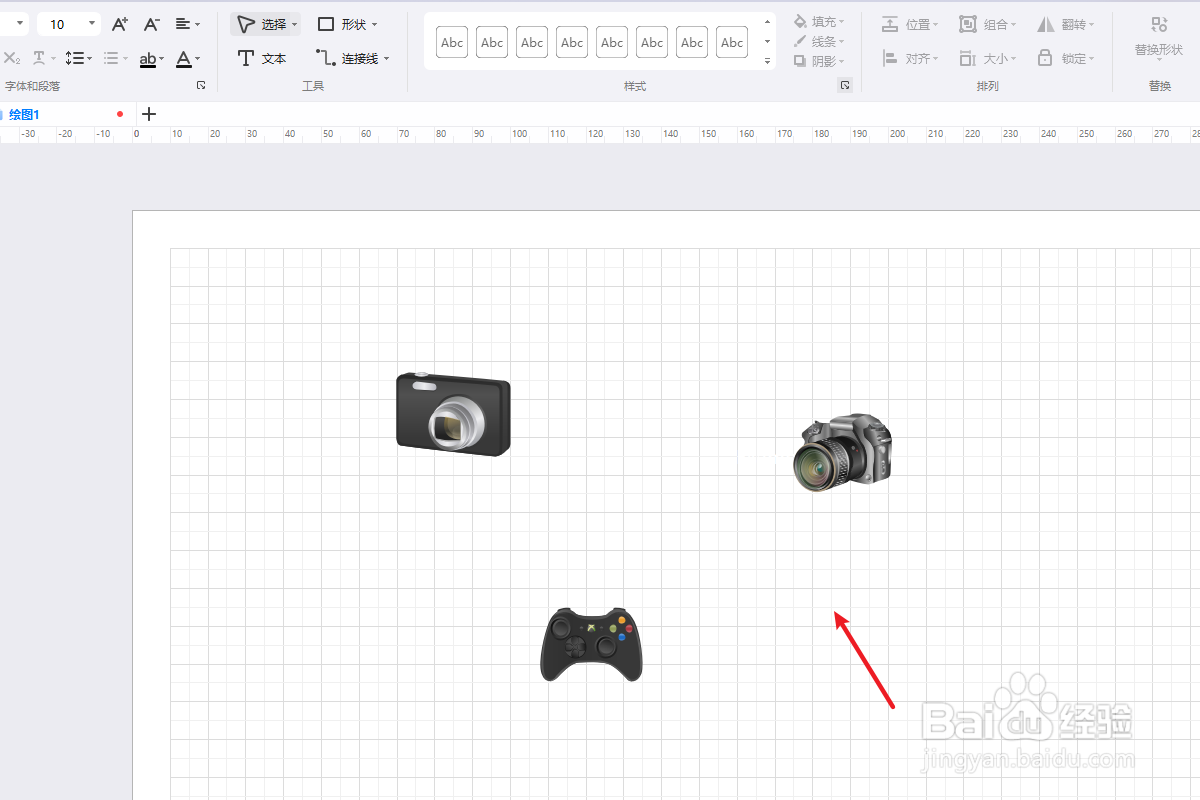Image resolution: width=1200 pixels, height=800 pixels.
Task: Expand the 选择 tool dropdown arrow
Action: [x=294, y=24]
